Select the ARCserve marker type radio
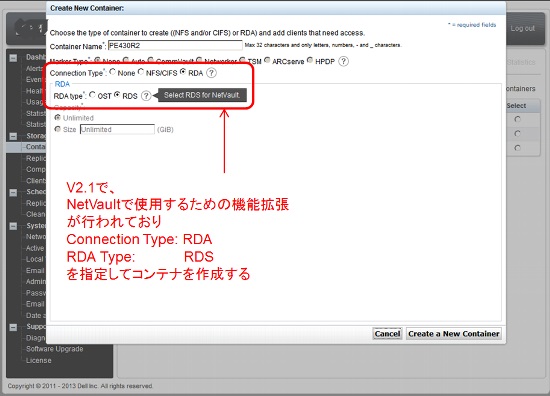 click(267, 60)
